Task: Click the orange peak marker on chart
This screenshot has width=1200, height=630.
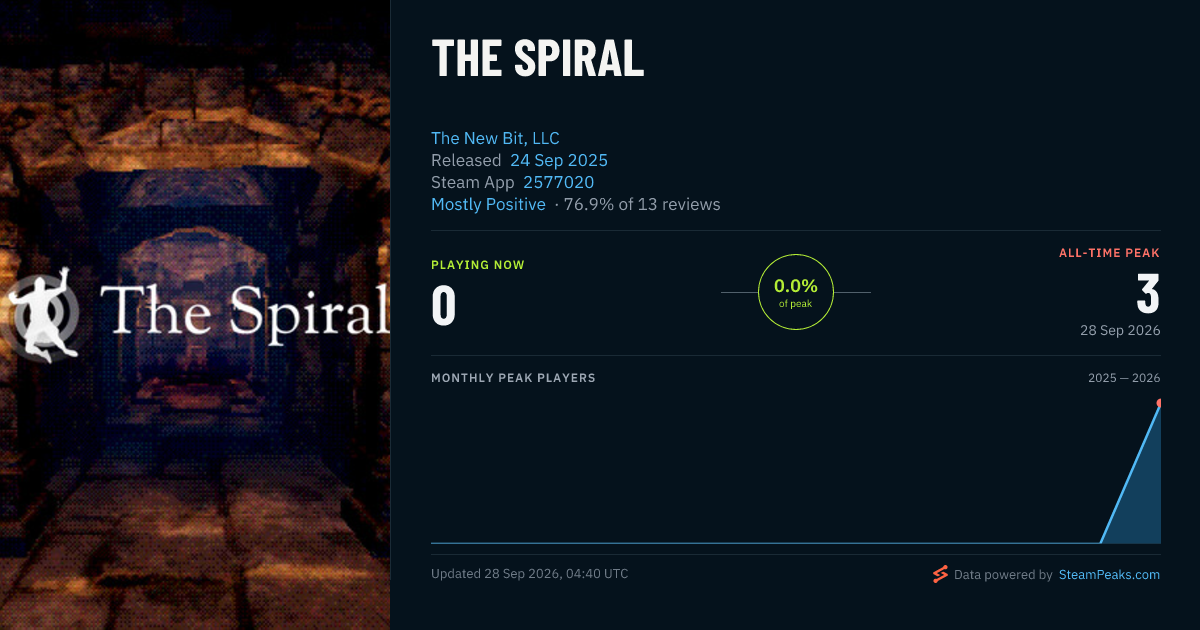Action: (x=1160, y=403)
